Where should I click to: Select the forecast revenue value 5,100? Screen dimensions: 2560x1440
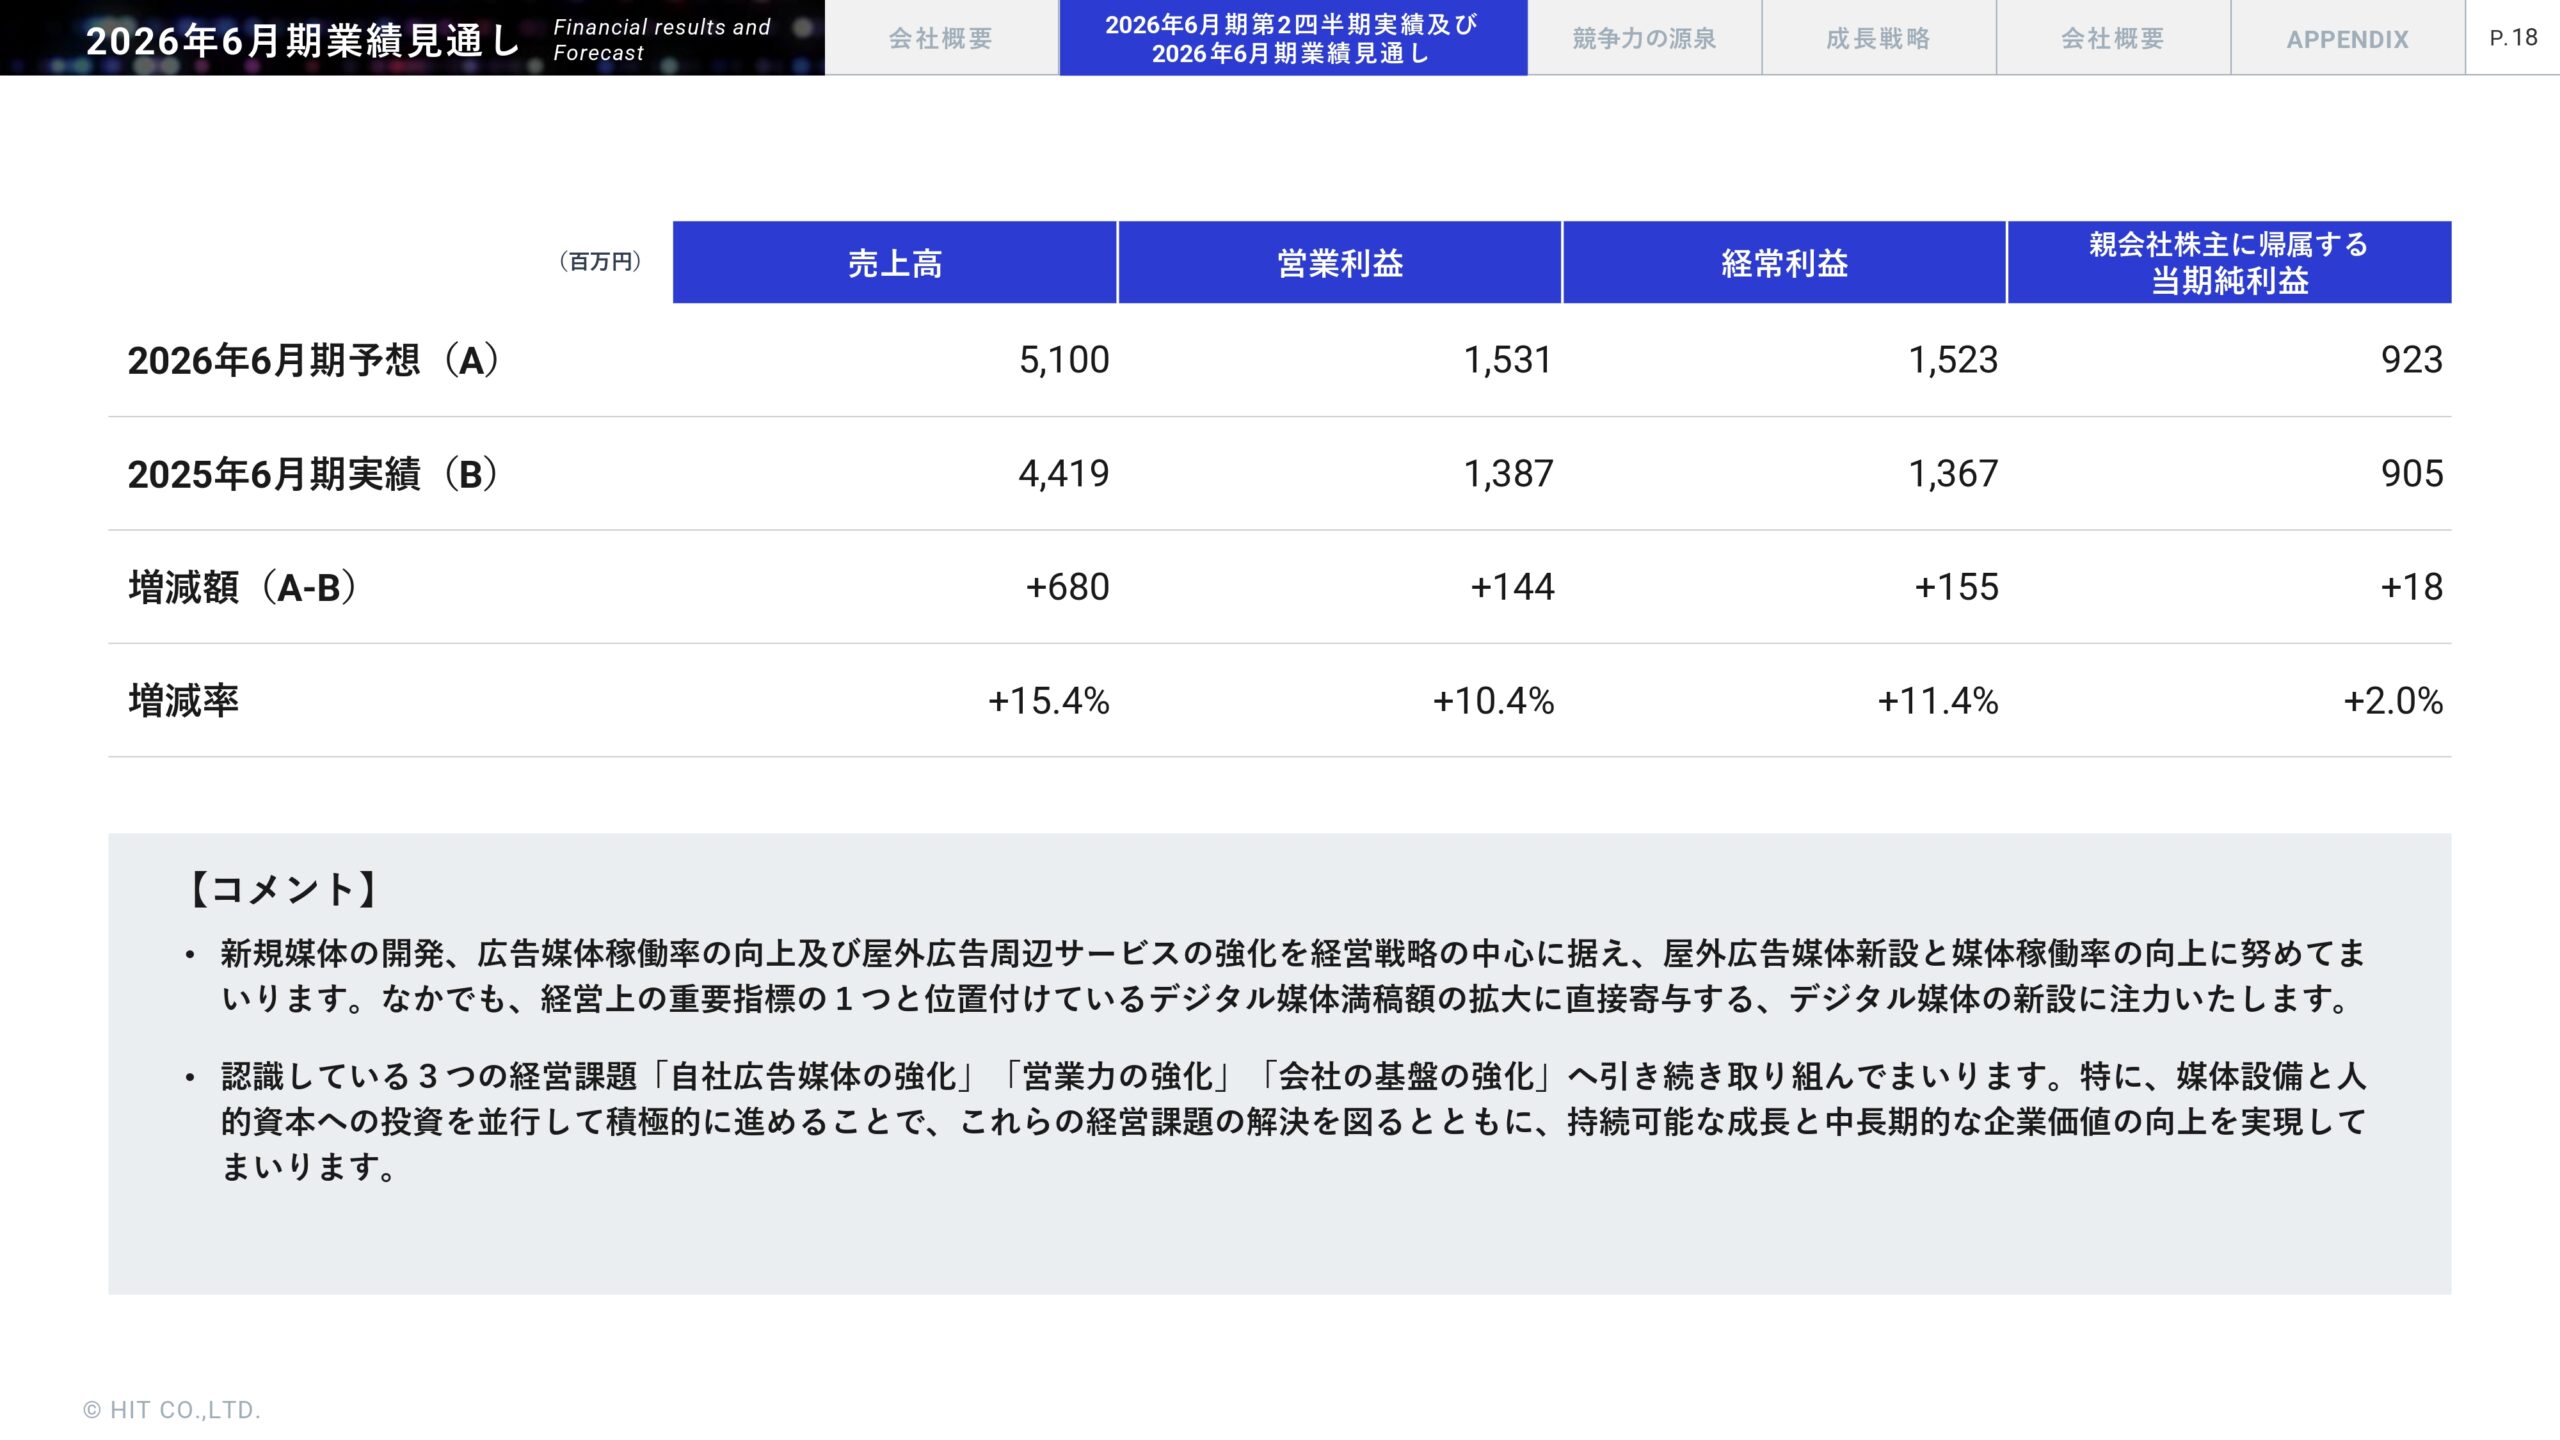pos(1063,361)
